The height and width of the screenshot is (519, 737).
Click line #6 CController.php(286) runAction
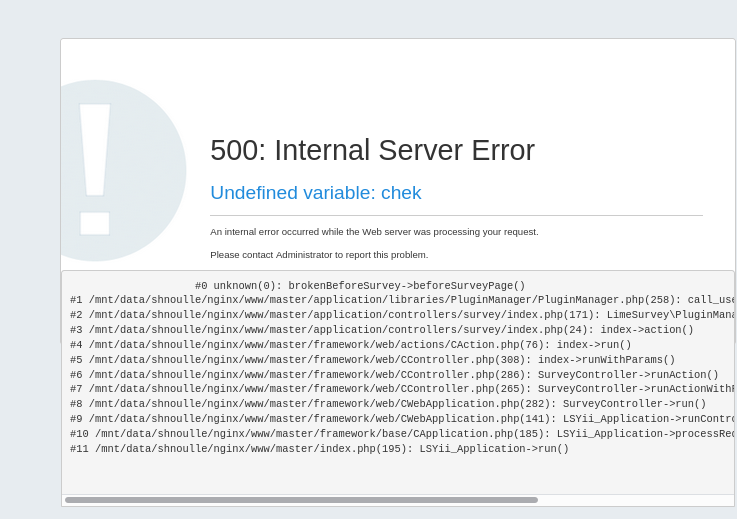point(394,375)
